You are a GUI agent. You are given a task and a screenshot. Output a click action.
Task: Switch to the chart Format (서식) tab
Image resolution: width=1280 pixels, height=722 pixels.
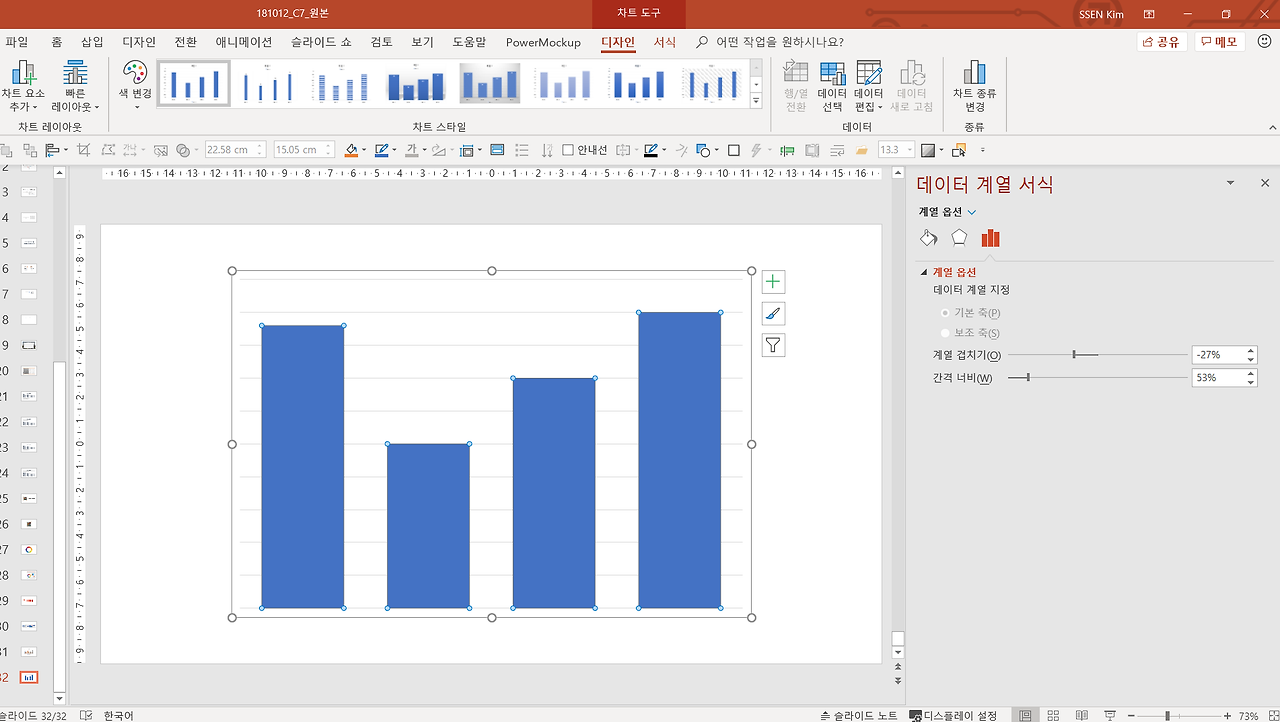pos(665,42)
